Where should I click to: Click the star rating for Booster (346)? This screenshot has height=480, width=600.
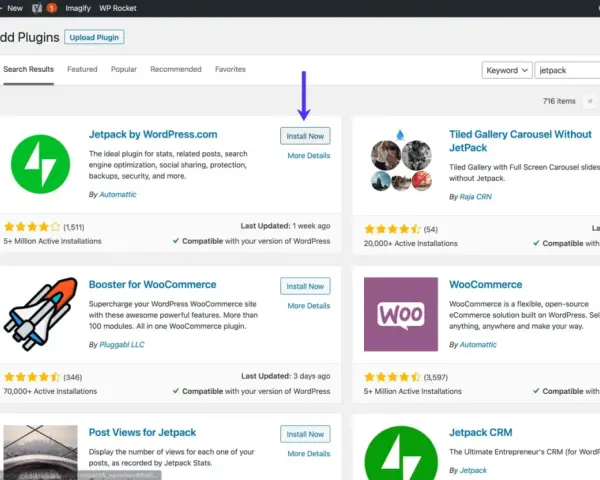click(32, 377)
